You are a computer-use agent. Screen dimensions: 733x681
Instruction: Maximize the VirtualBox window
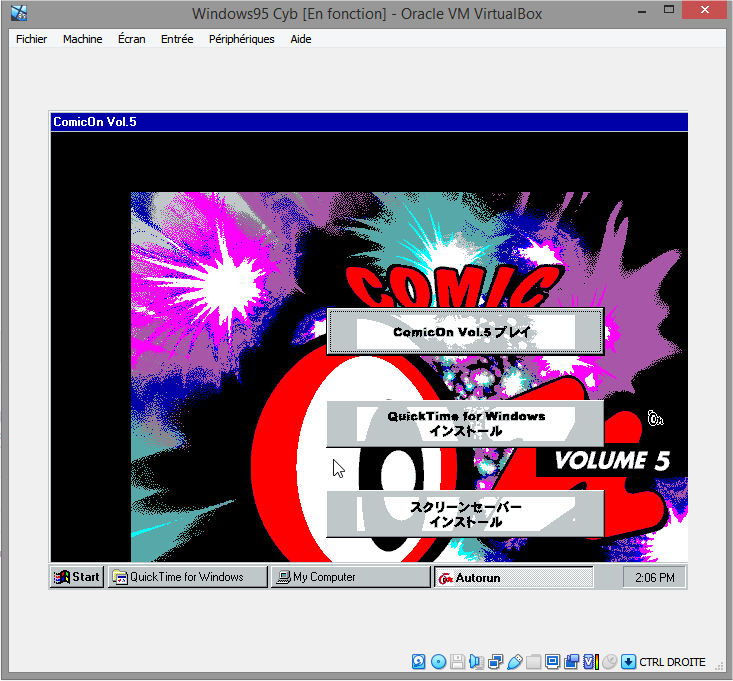coord(669,10)
